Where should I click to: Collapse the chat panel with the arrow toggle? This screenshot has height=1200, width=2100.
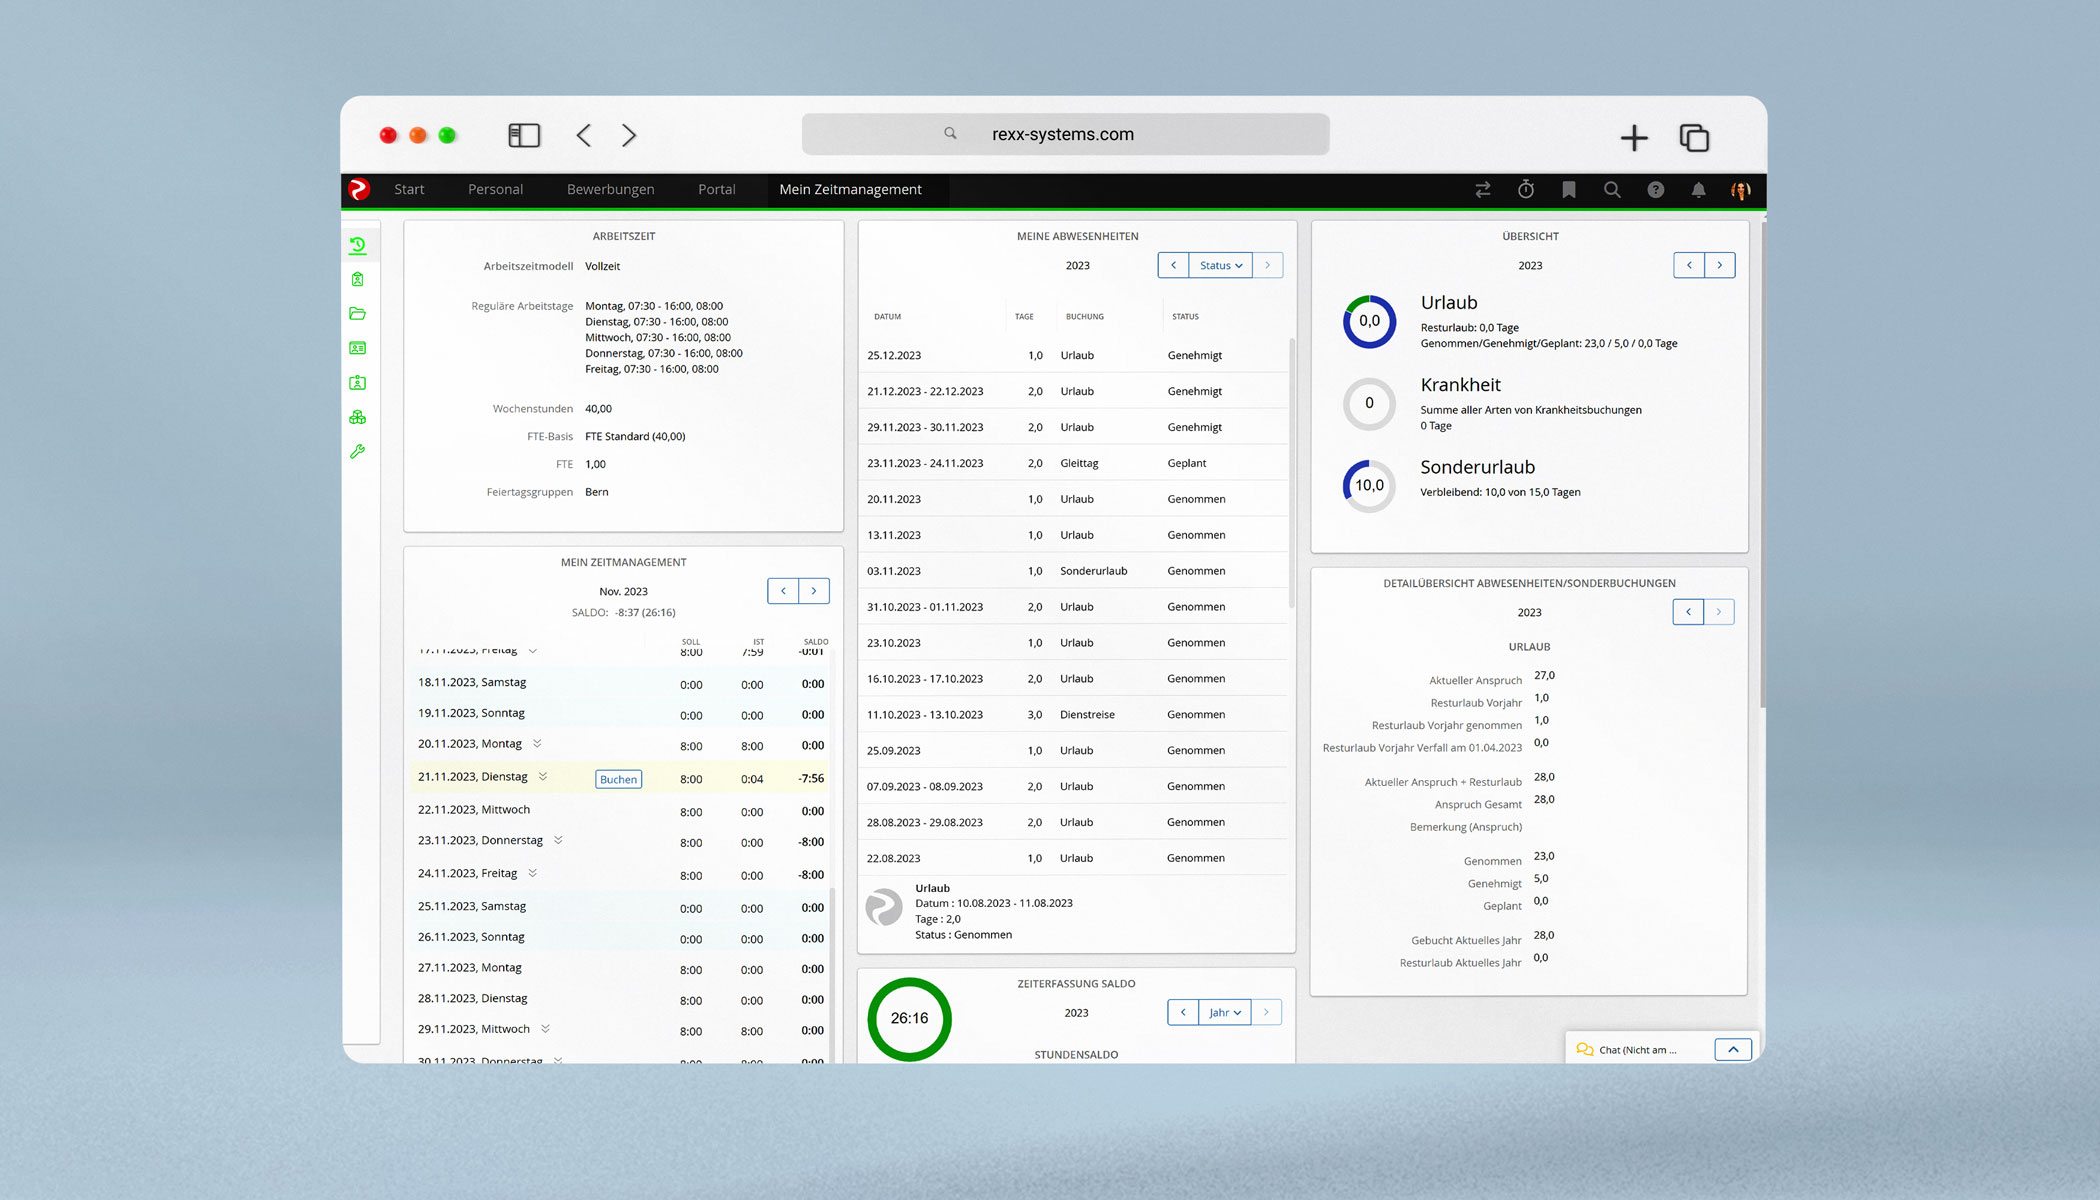[1734, 1048]
